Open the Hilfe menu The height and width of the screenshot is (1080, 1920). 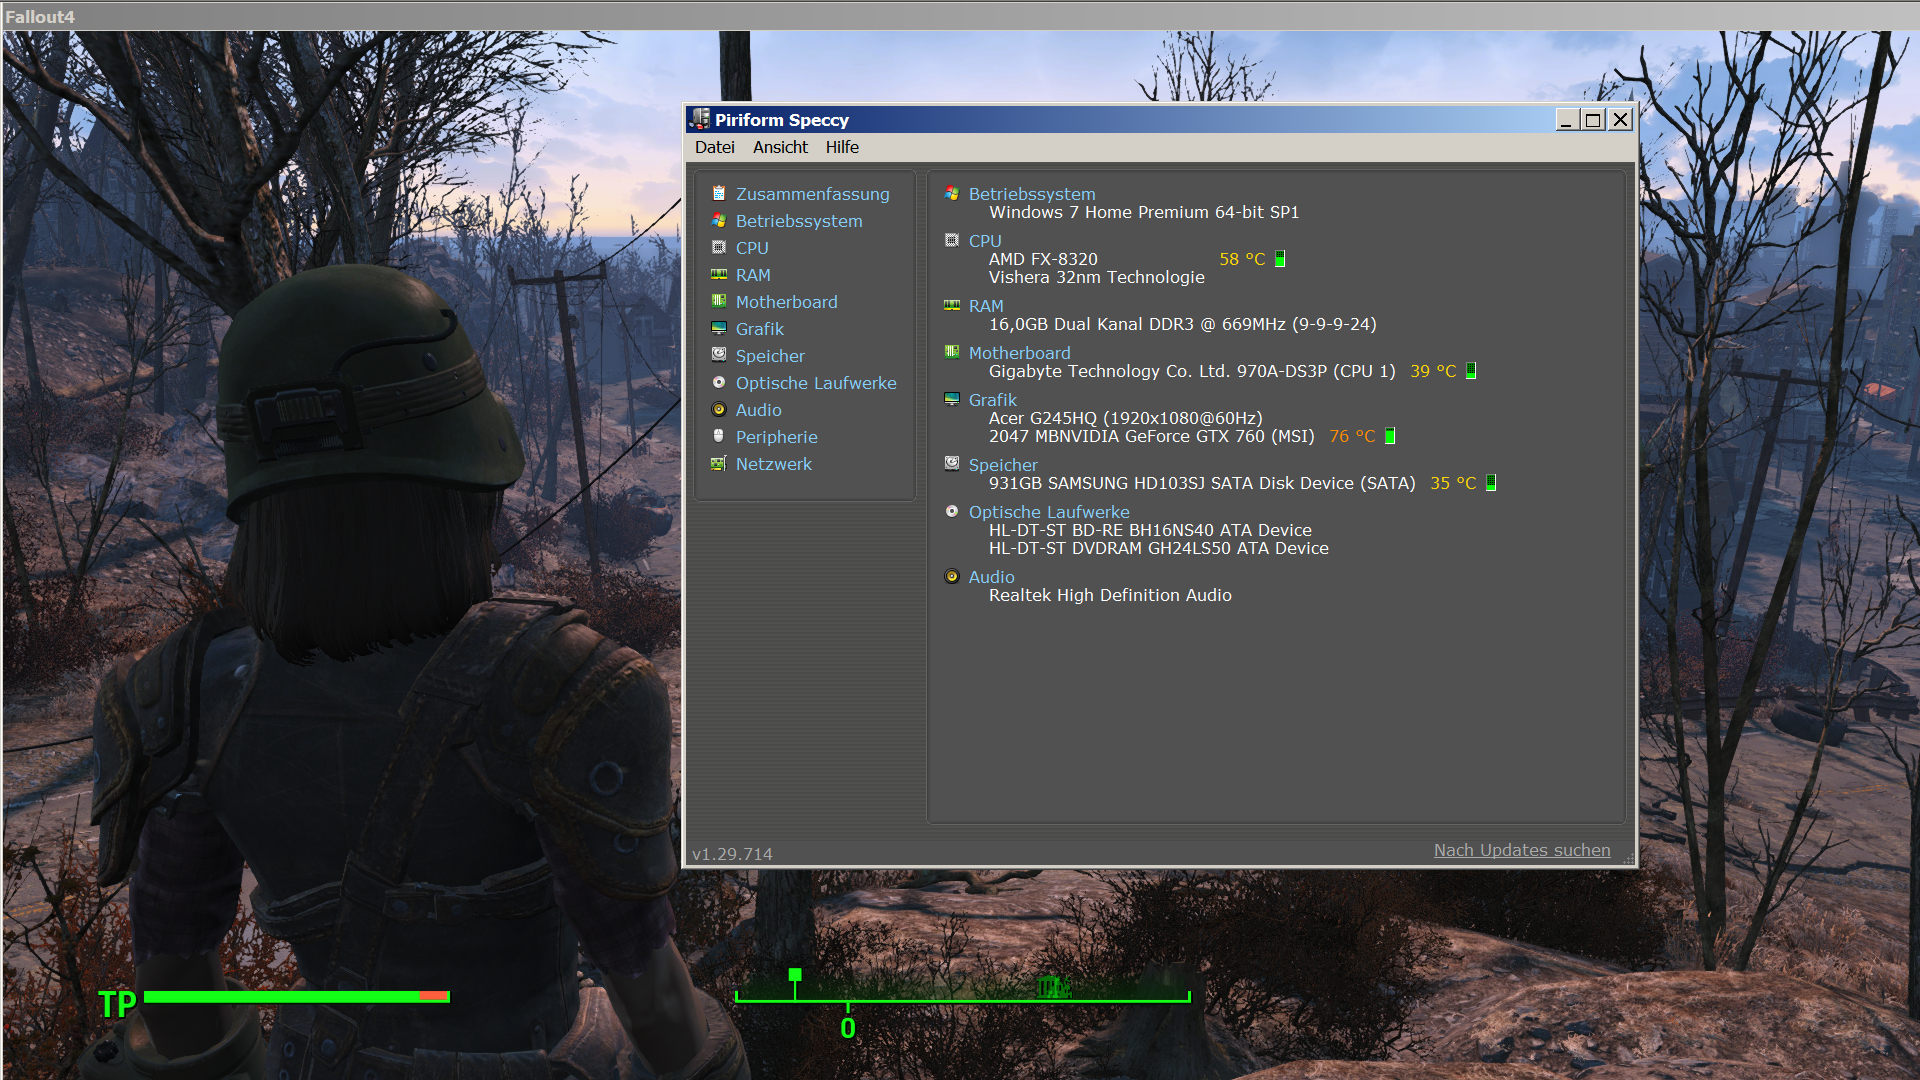point(842,147)
